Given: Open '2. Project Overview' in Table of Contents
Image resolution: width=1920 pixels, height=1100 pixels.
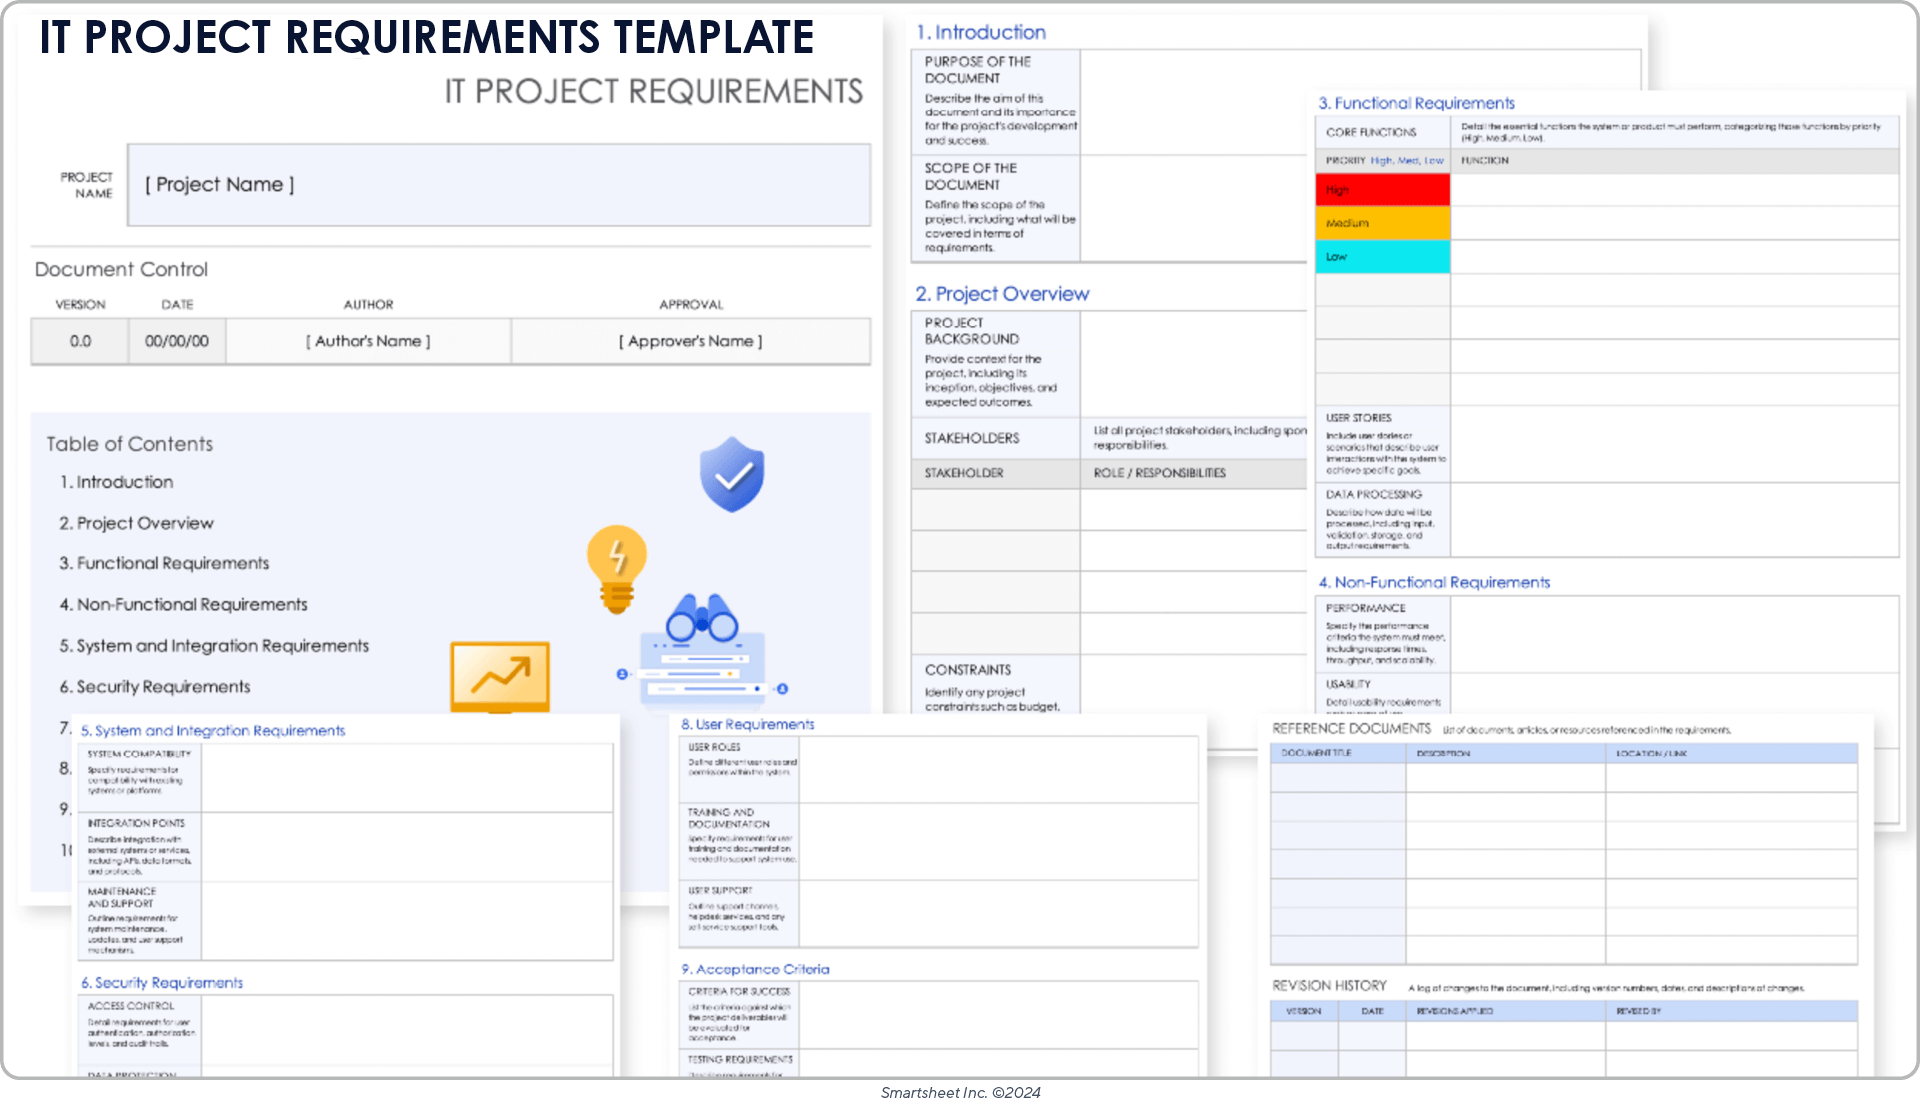Looking at the screenshot, I should pos(136,523).
